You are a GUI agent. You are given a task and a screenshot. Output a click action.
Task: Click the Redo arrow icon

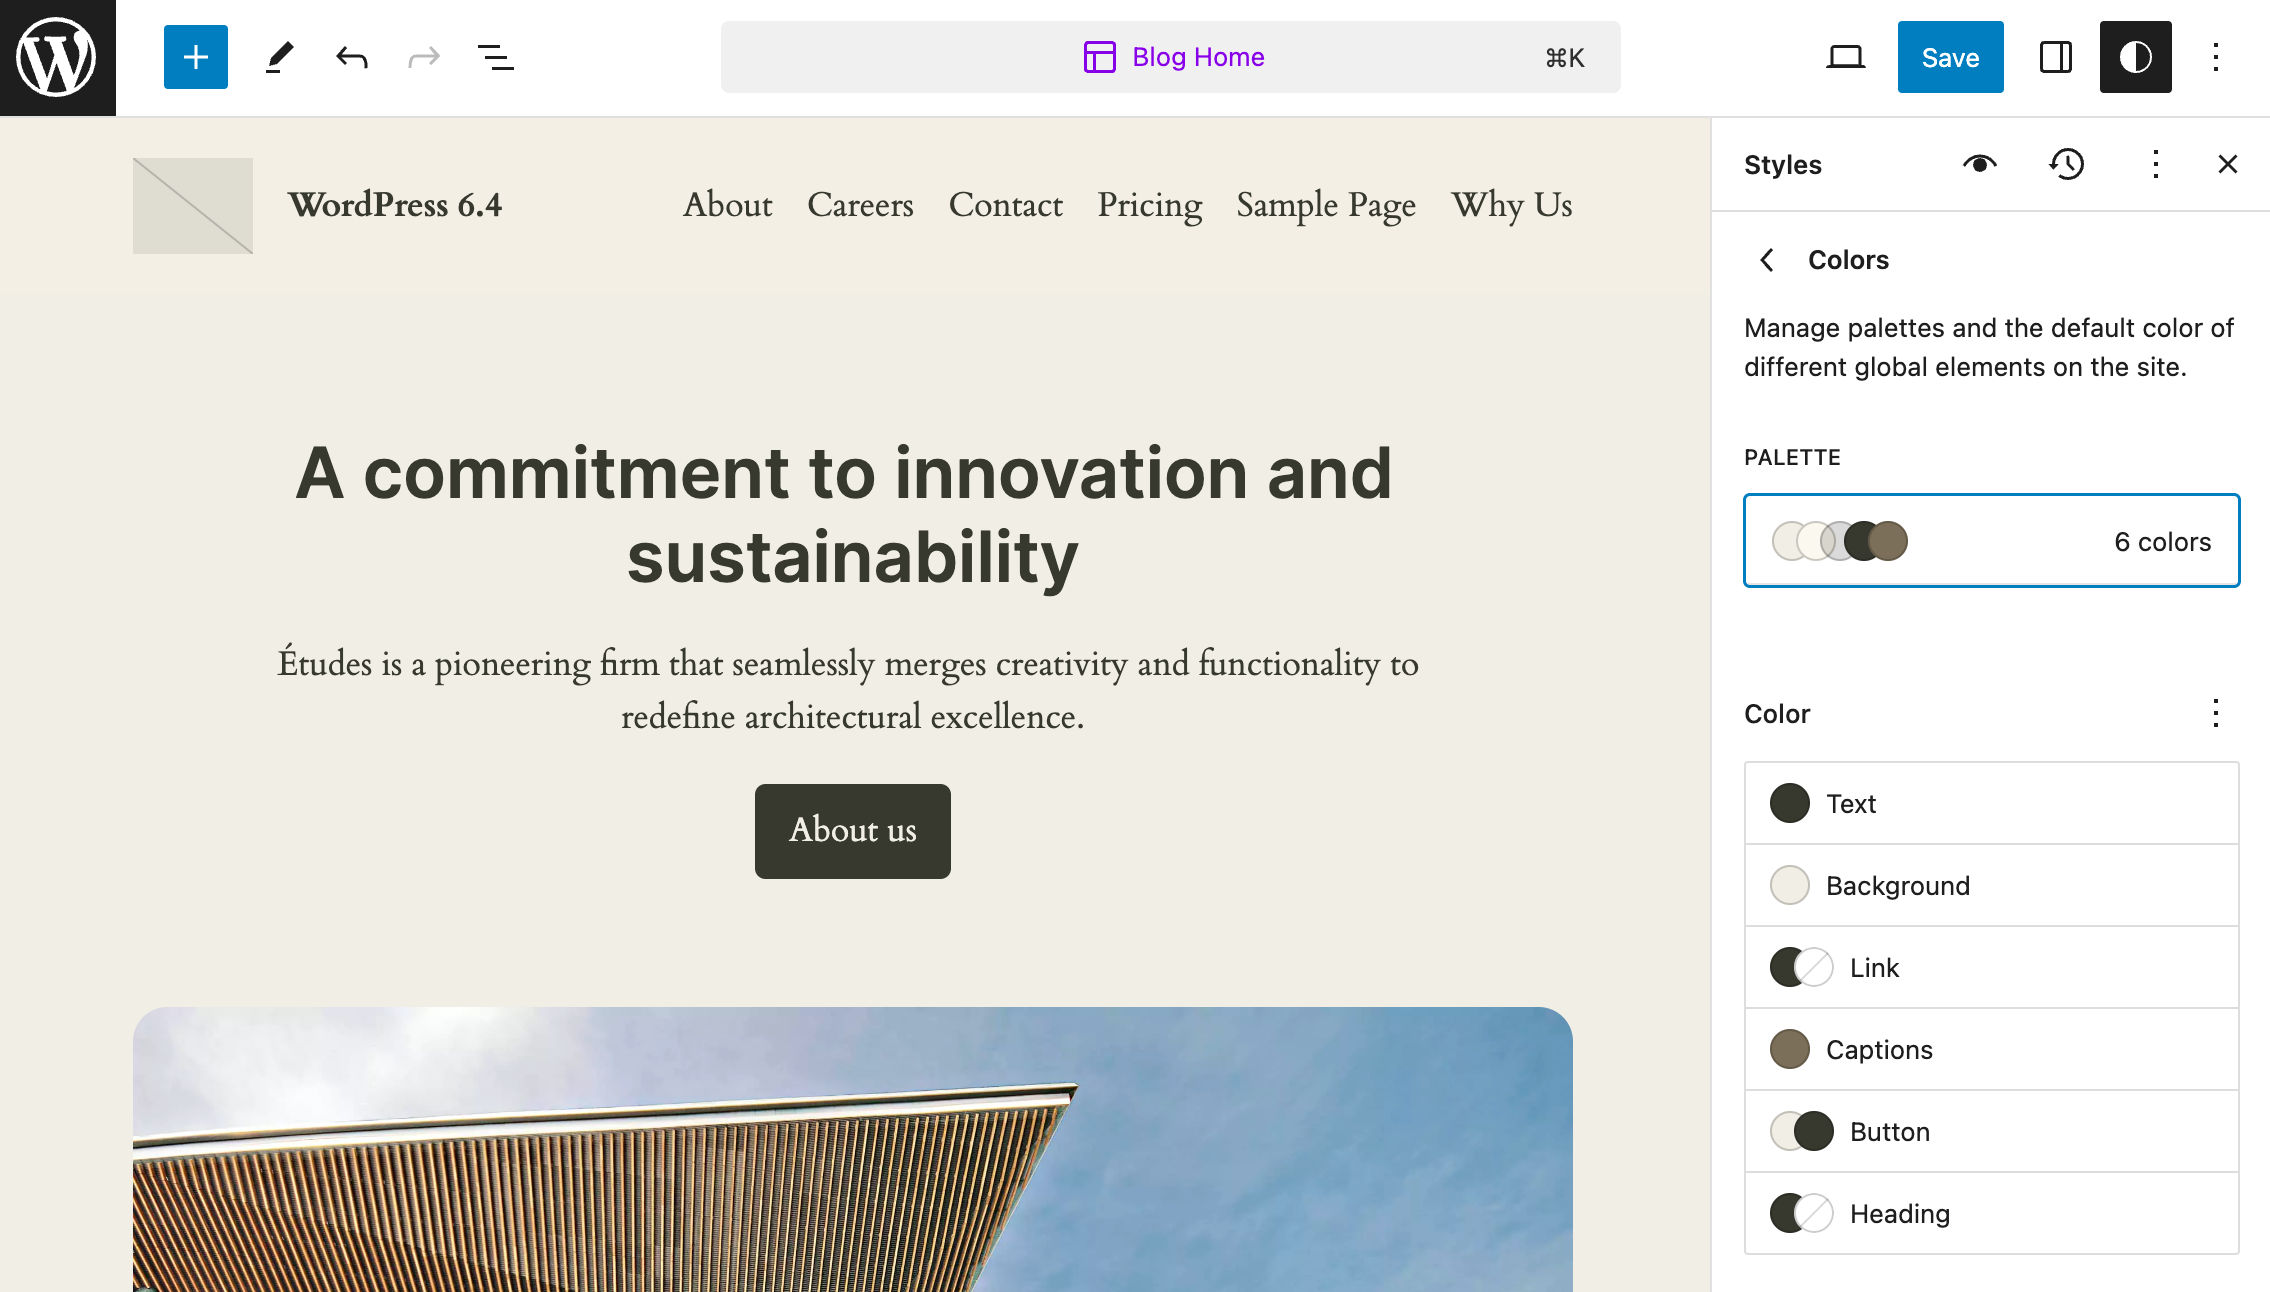(x=423, y=56)
